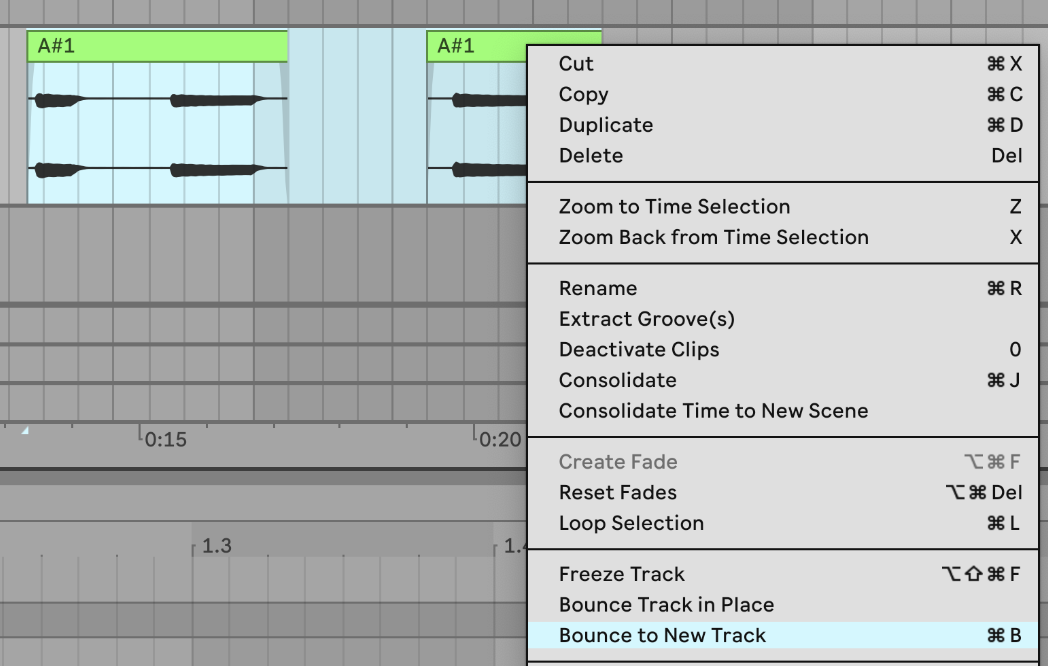
Task: Click 'Copy' in the context menu
Action: 582,94
